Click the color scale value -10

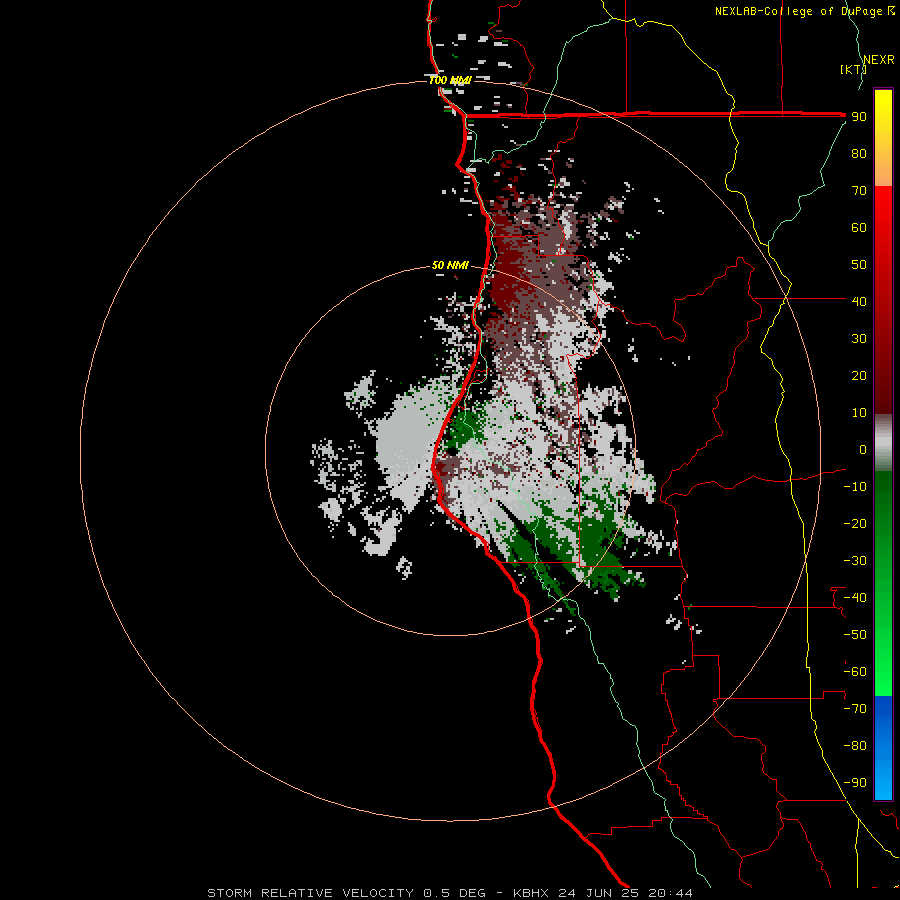(855, 487)
